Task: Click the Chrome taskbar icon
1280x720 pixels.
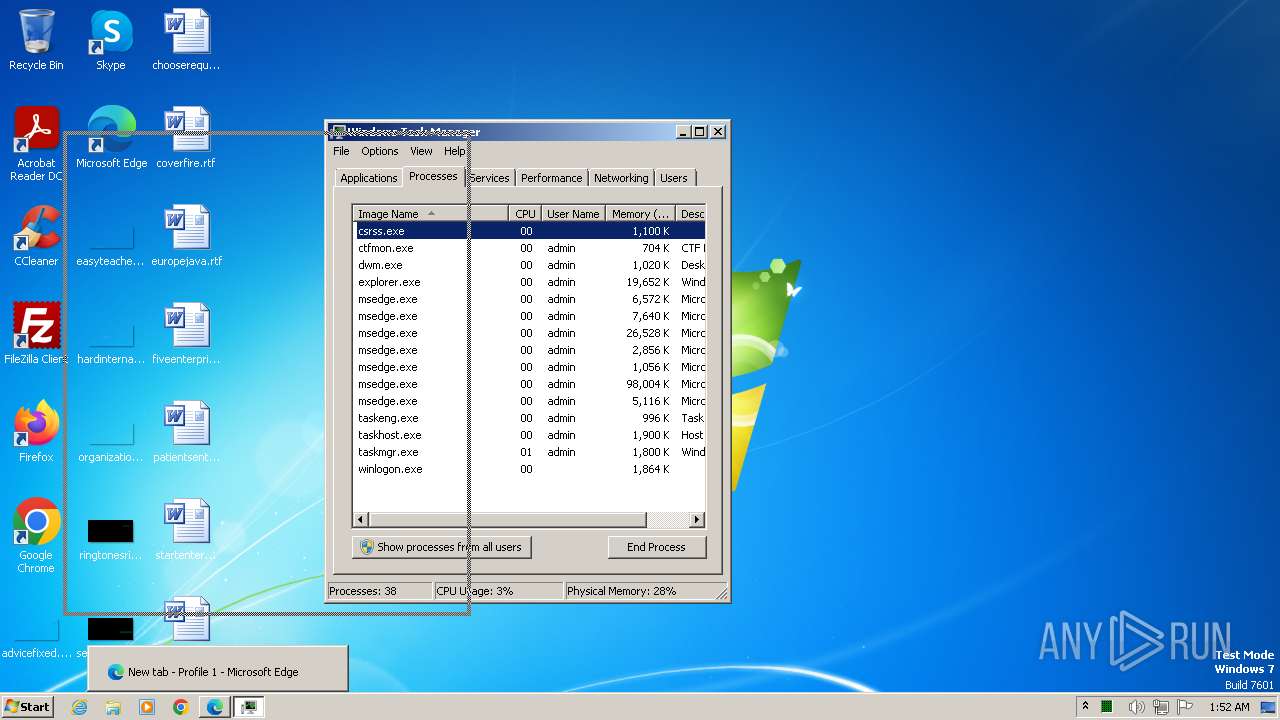Action: (x=181, y=707)
